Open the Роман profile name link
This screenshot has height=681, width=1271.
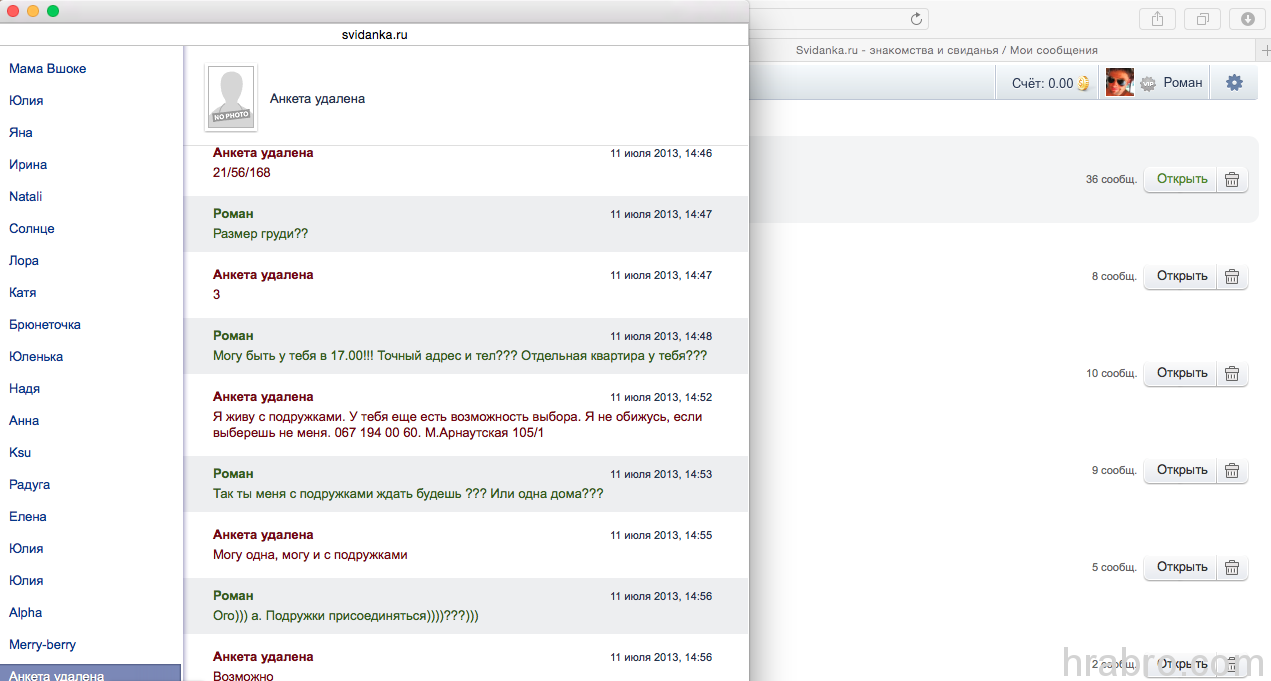tap(1183, 83)
